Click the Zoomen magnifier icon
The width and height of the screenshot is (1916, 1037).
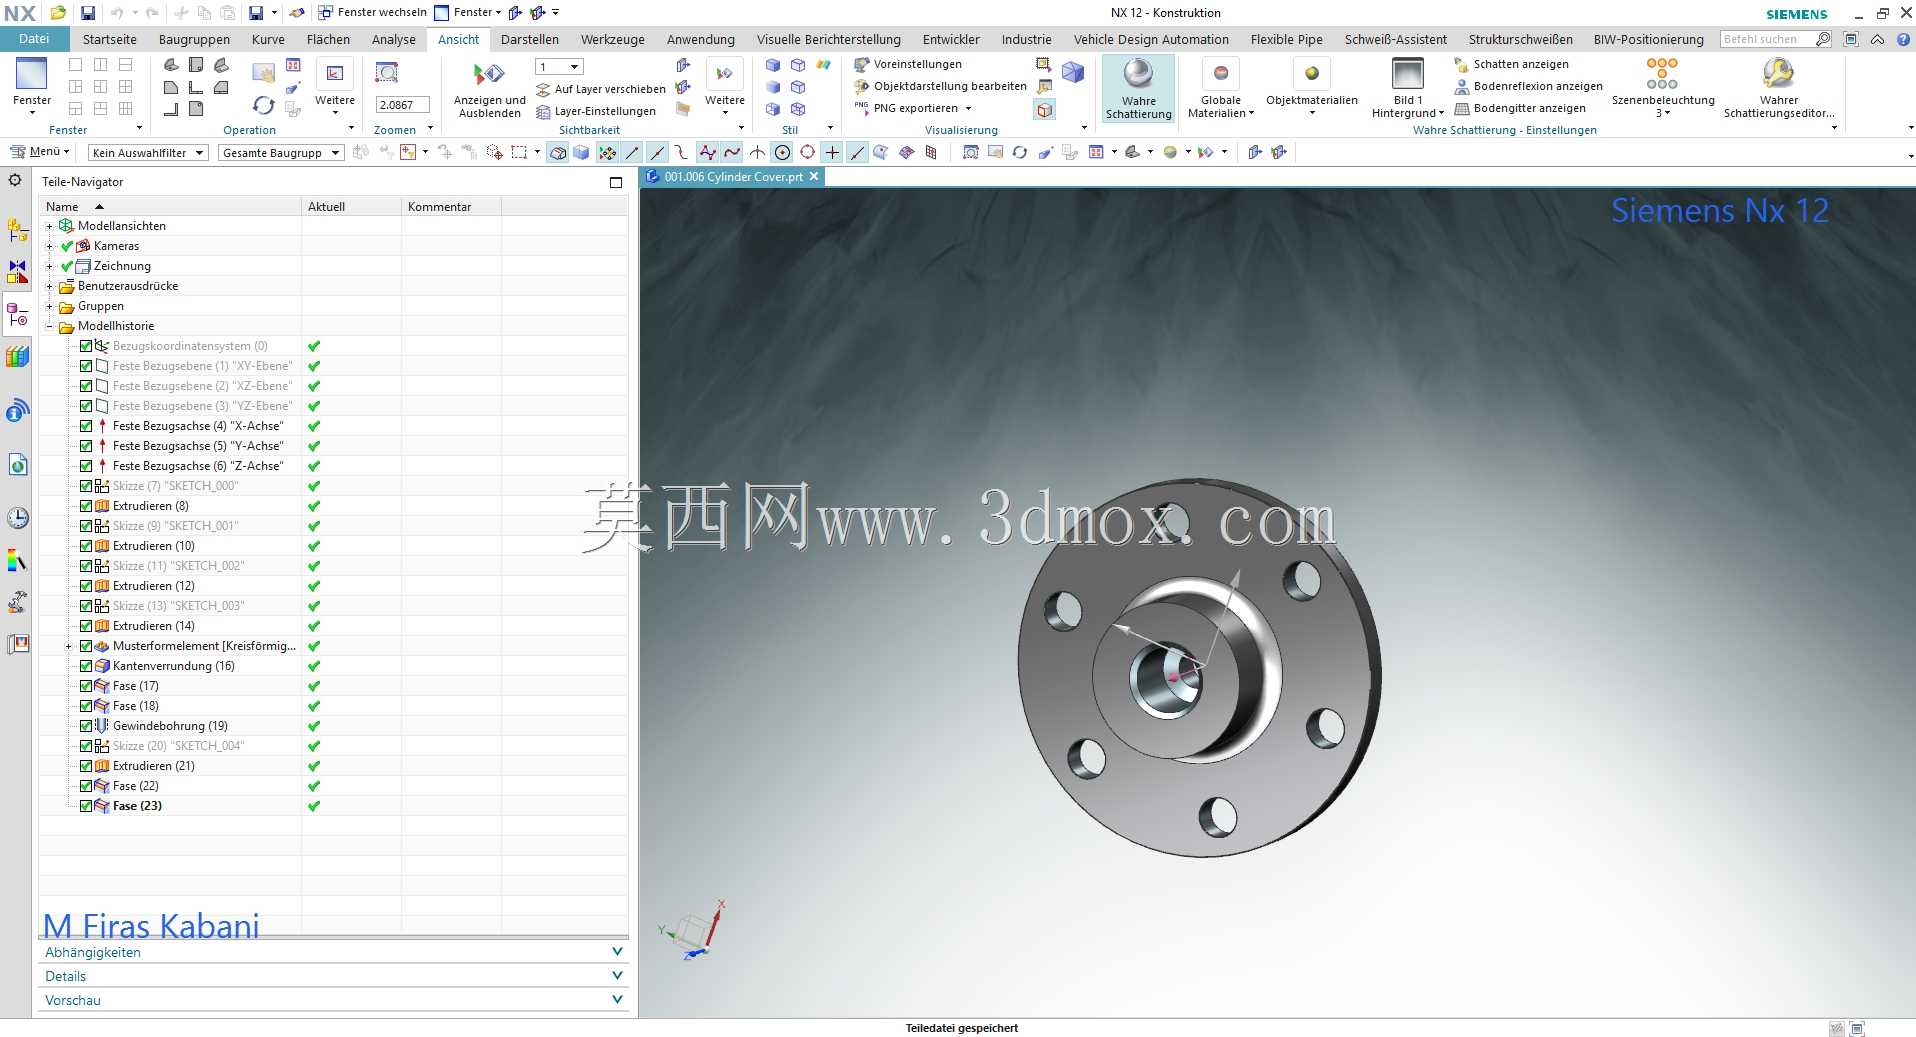click(386, 72)
